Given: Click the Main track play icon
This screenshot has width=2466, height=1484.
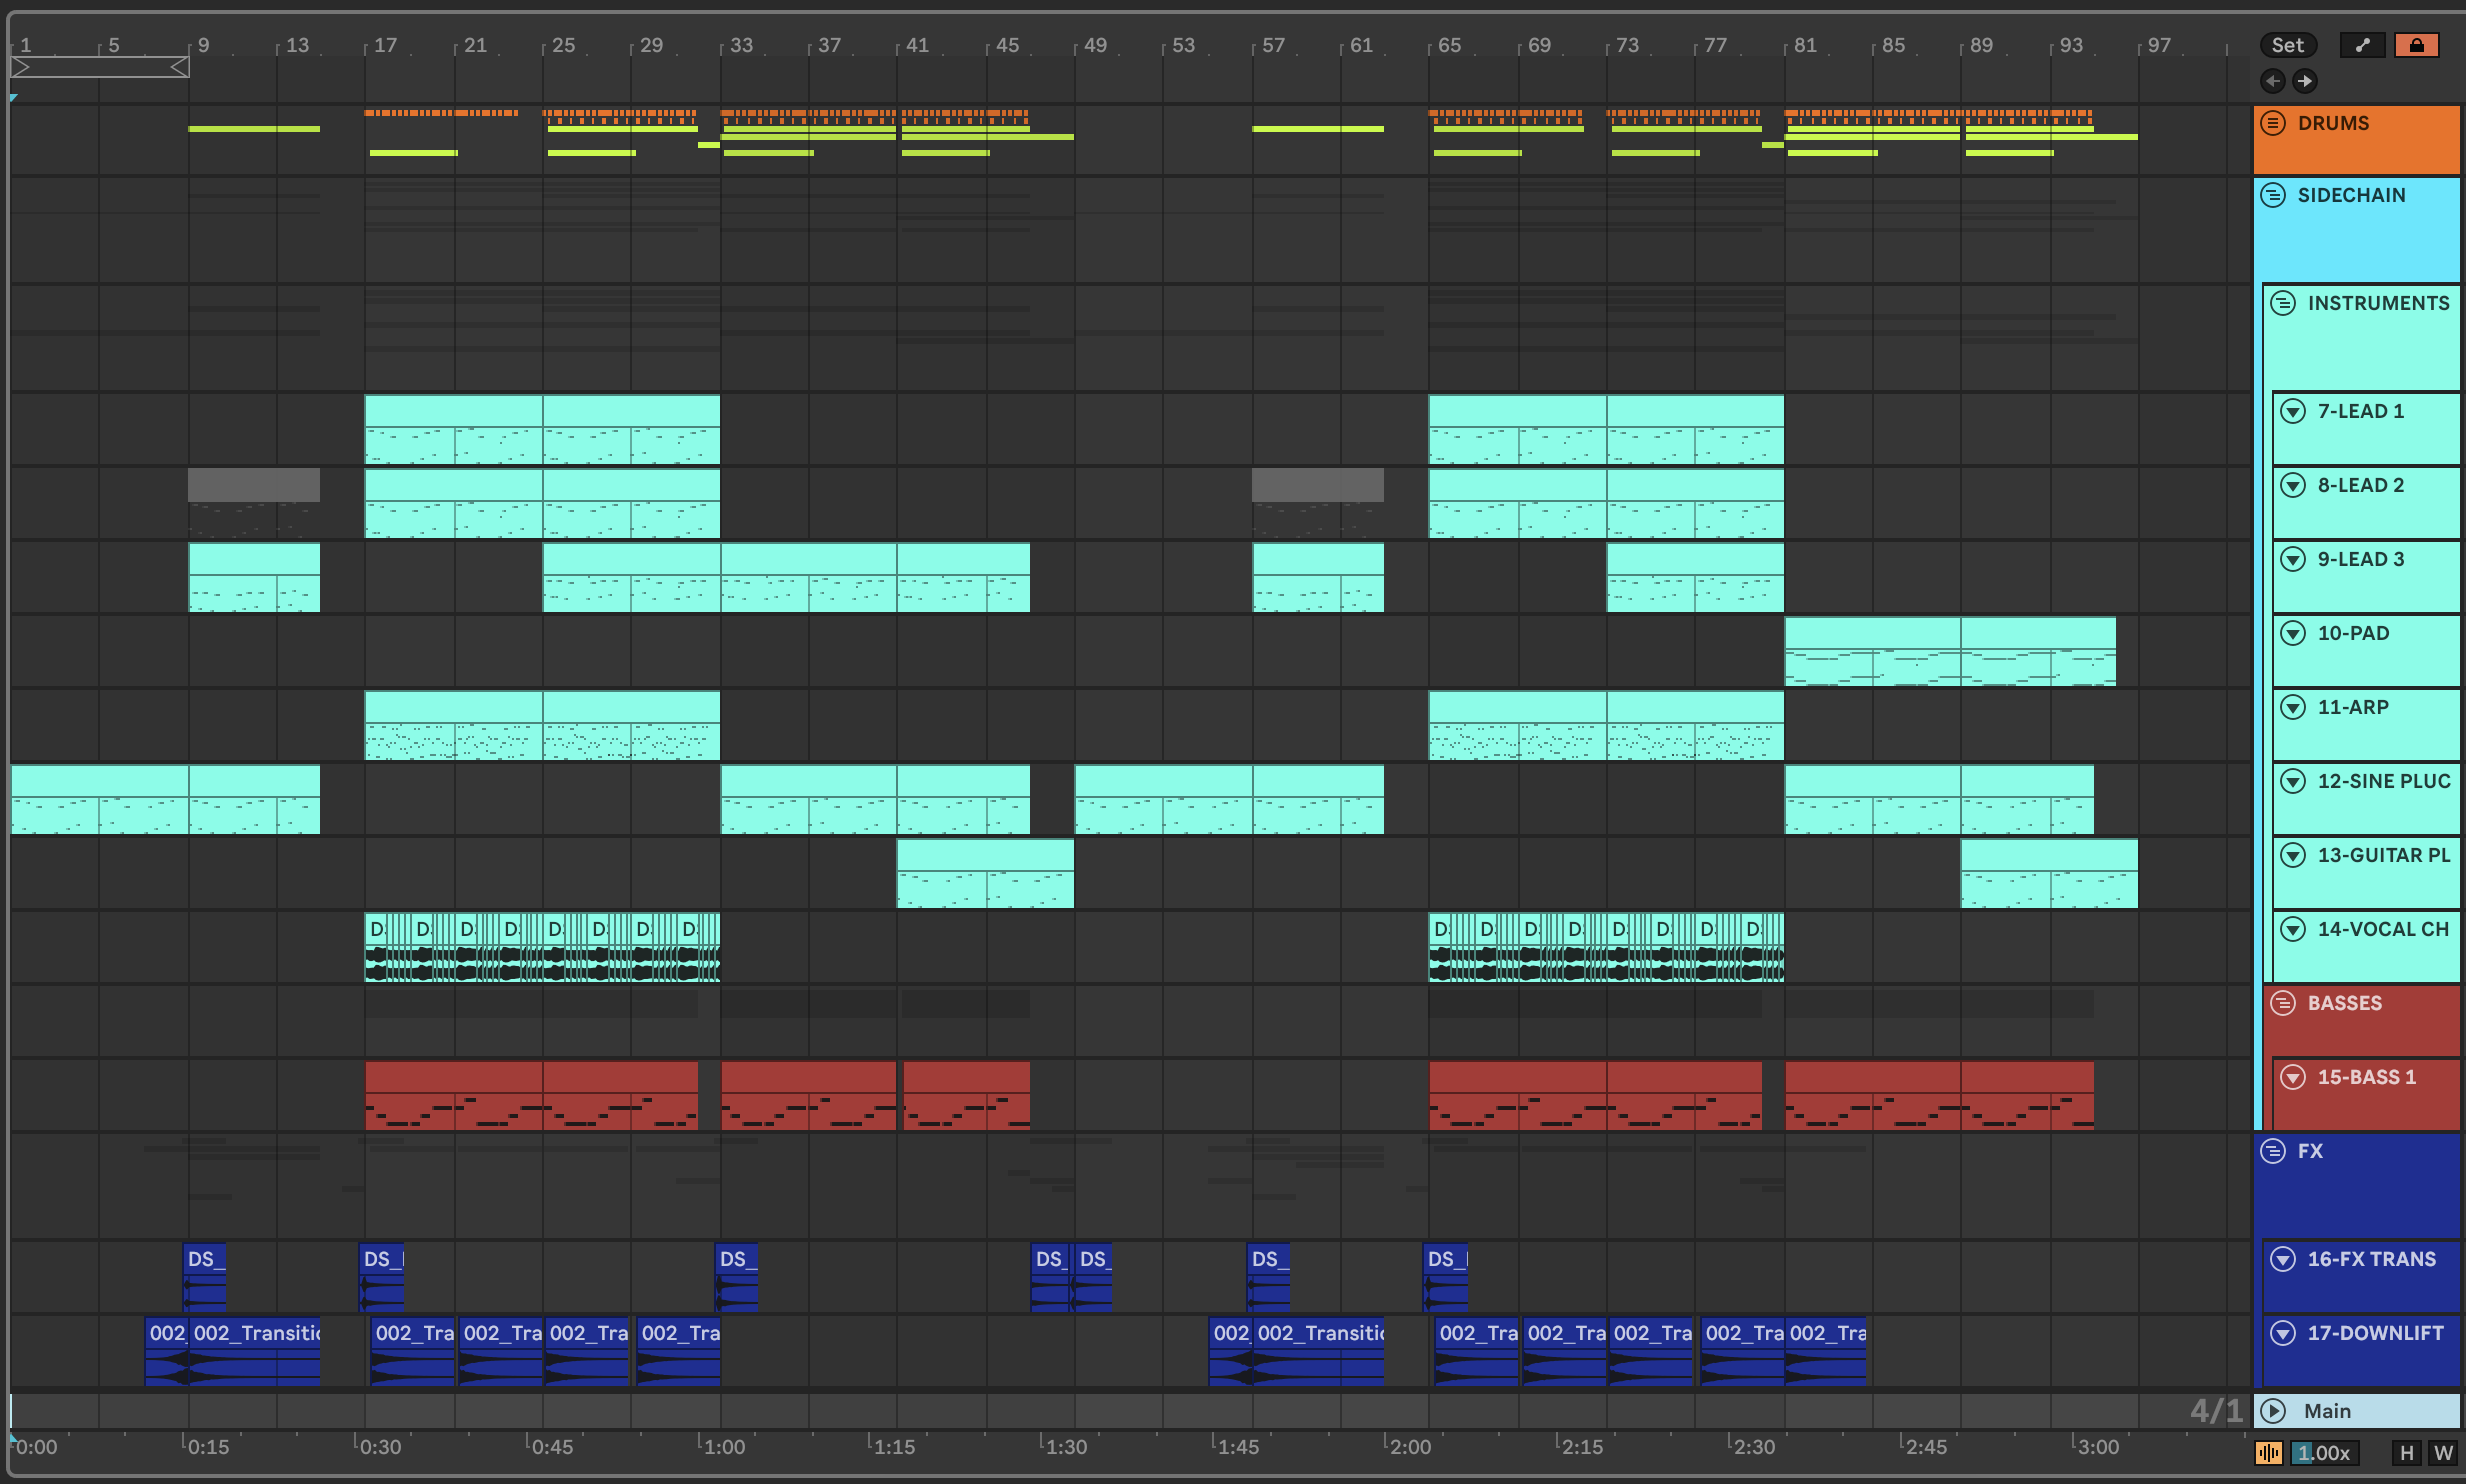Looking at the screenshot, I should [2273, 1411].
